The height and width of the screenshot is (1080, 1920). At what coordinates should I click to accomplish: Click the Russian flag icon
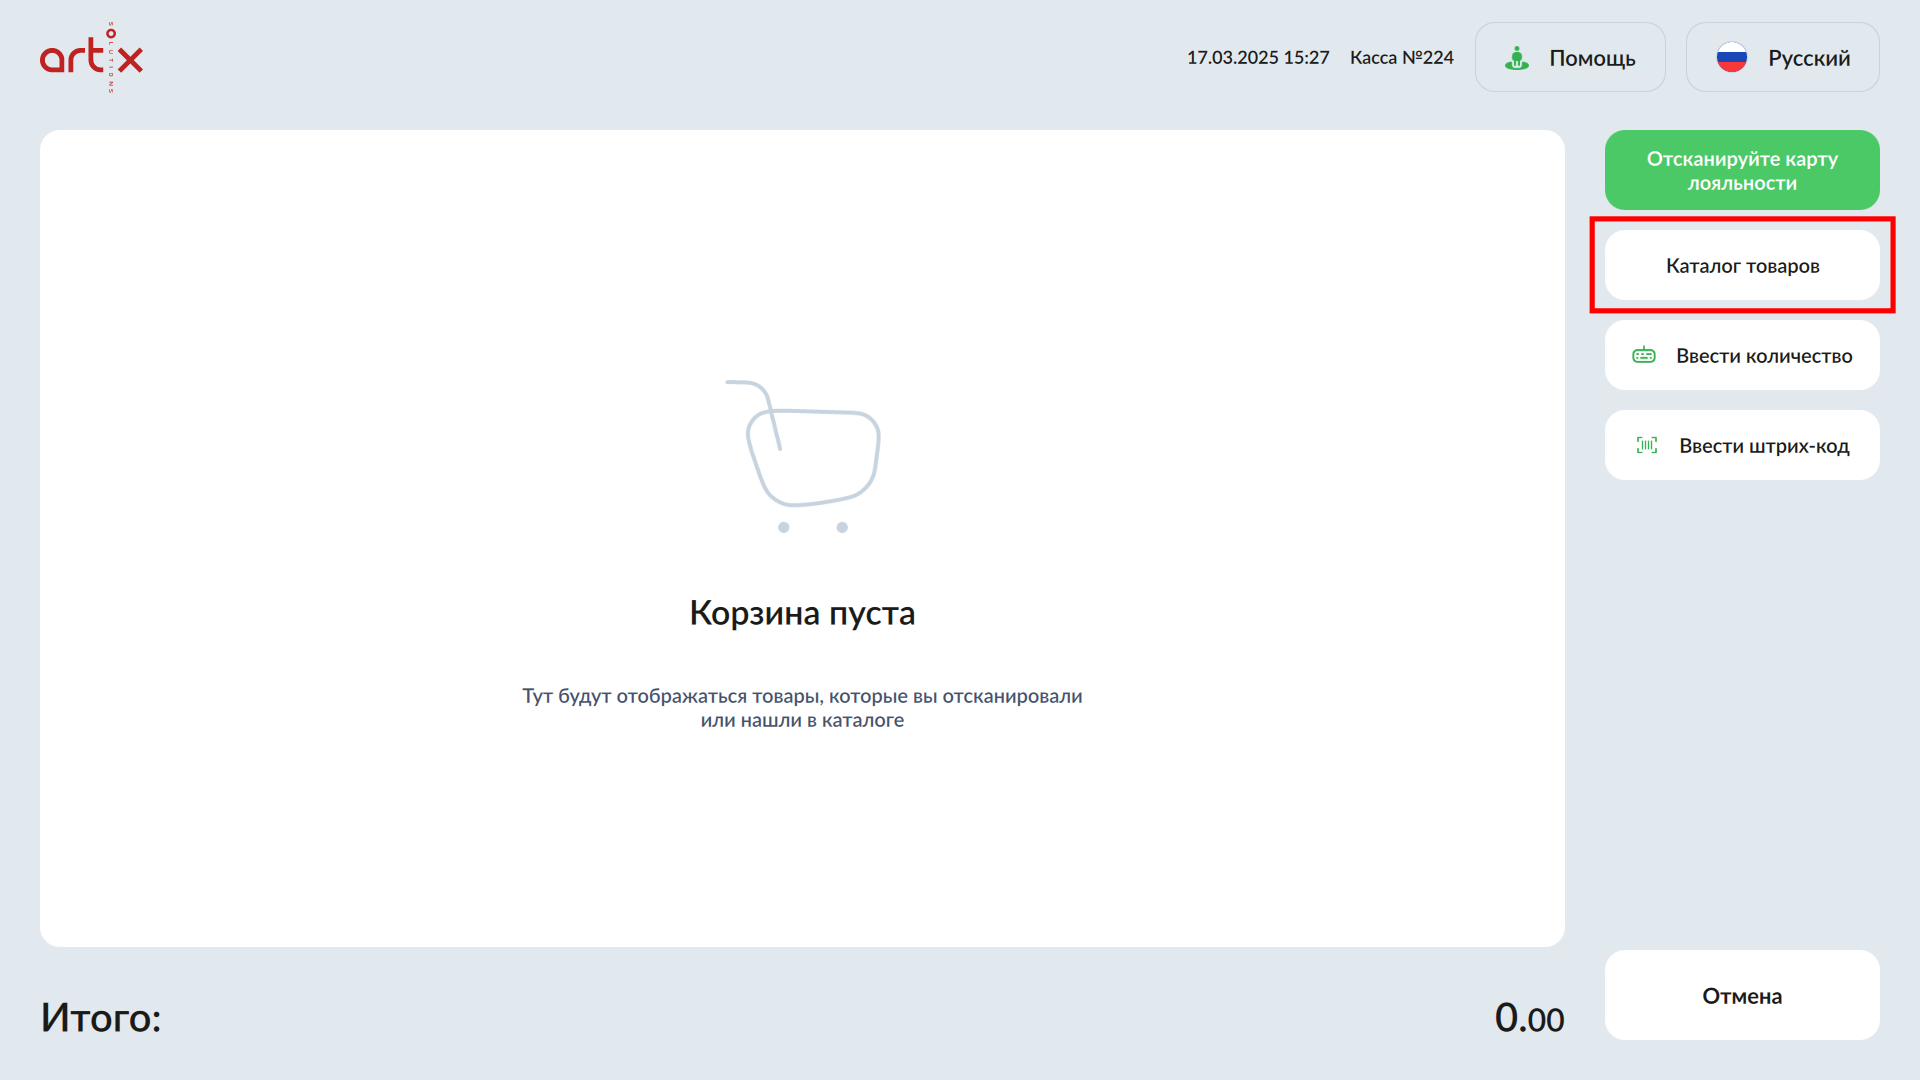[x=1731, y=58]
